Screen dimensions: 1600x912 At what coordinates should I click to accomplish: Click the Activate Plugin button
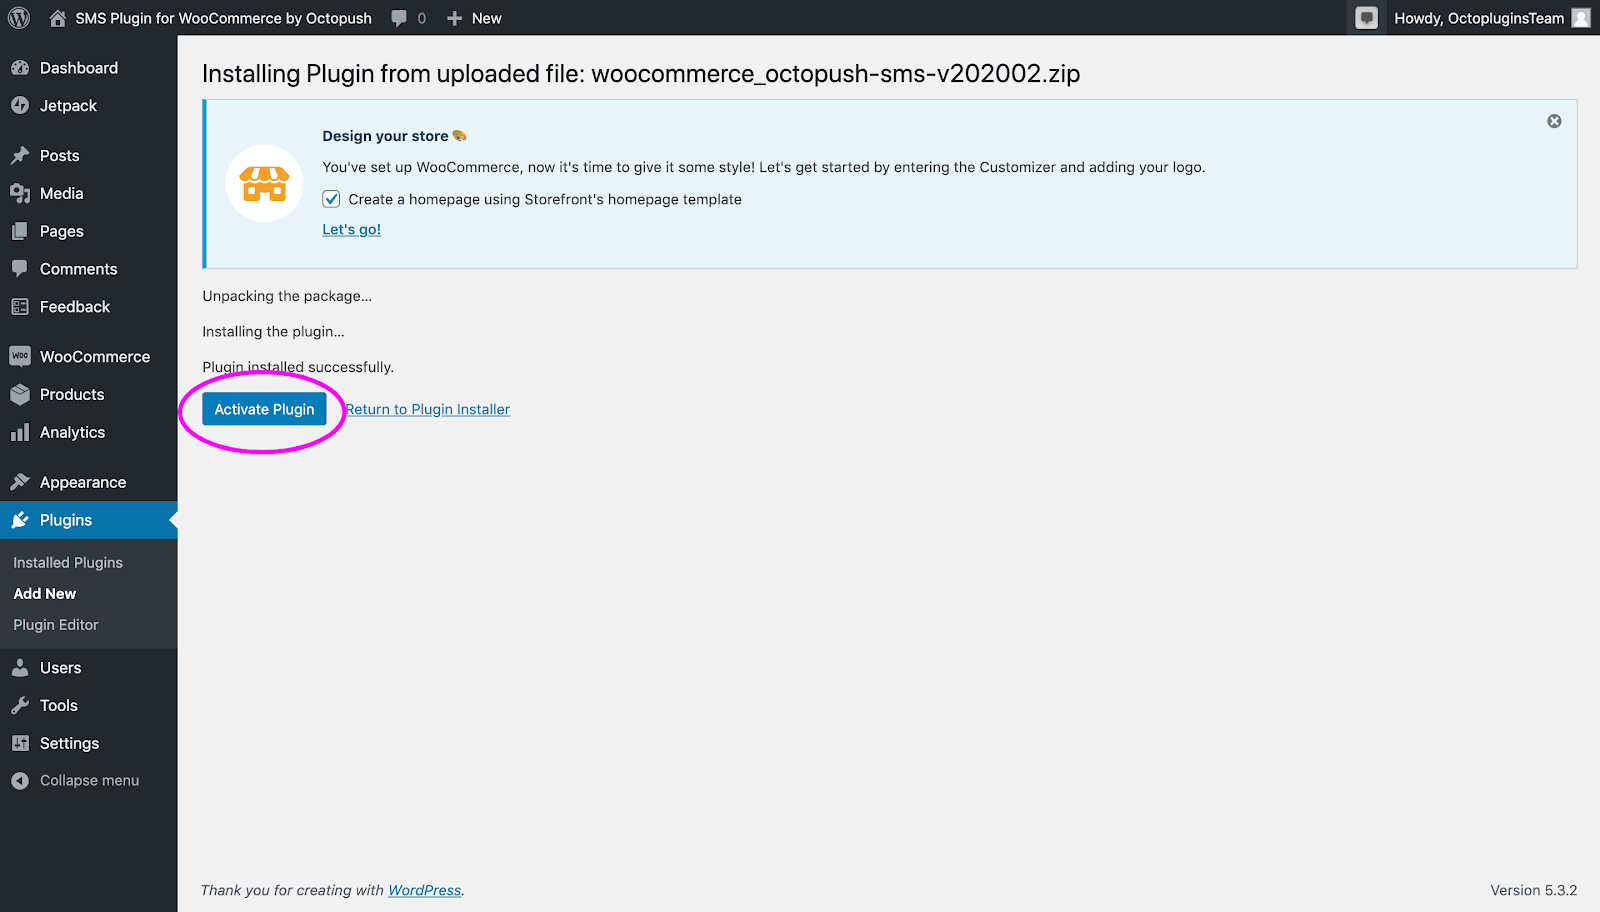pyautogui.click(x=264, y=409)
